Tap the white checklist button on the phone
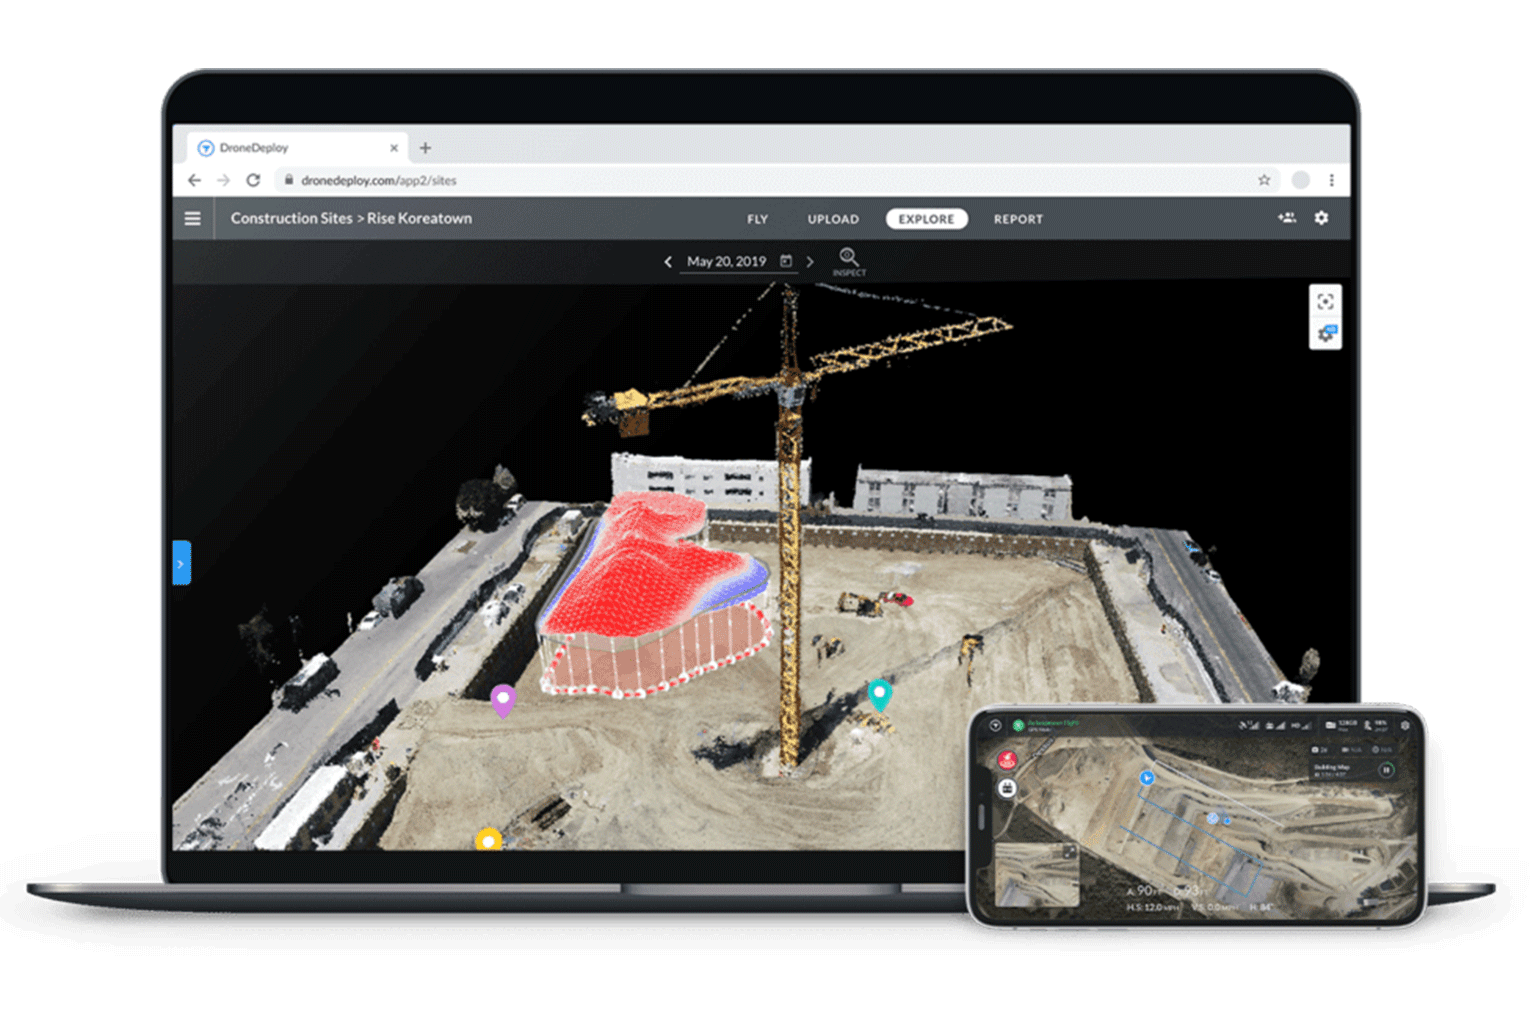This screenshot has height=1024, width=1536. [1007, 788]
